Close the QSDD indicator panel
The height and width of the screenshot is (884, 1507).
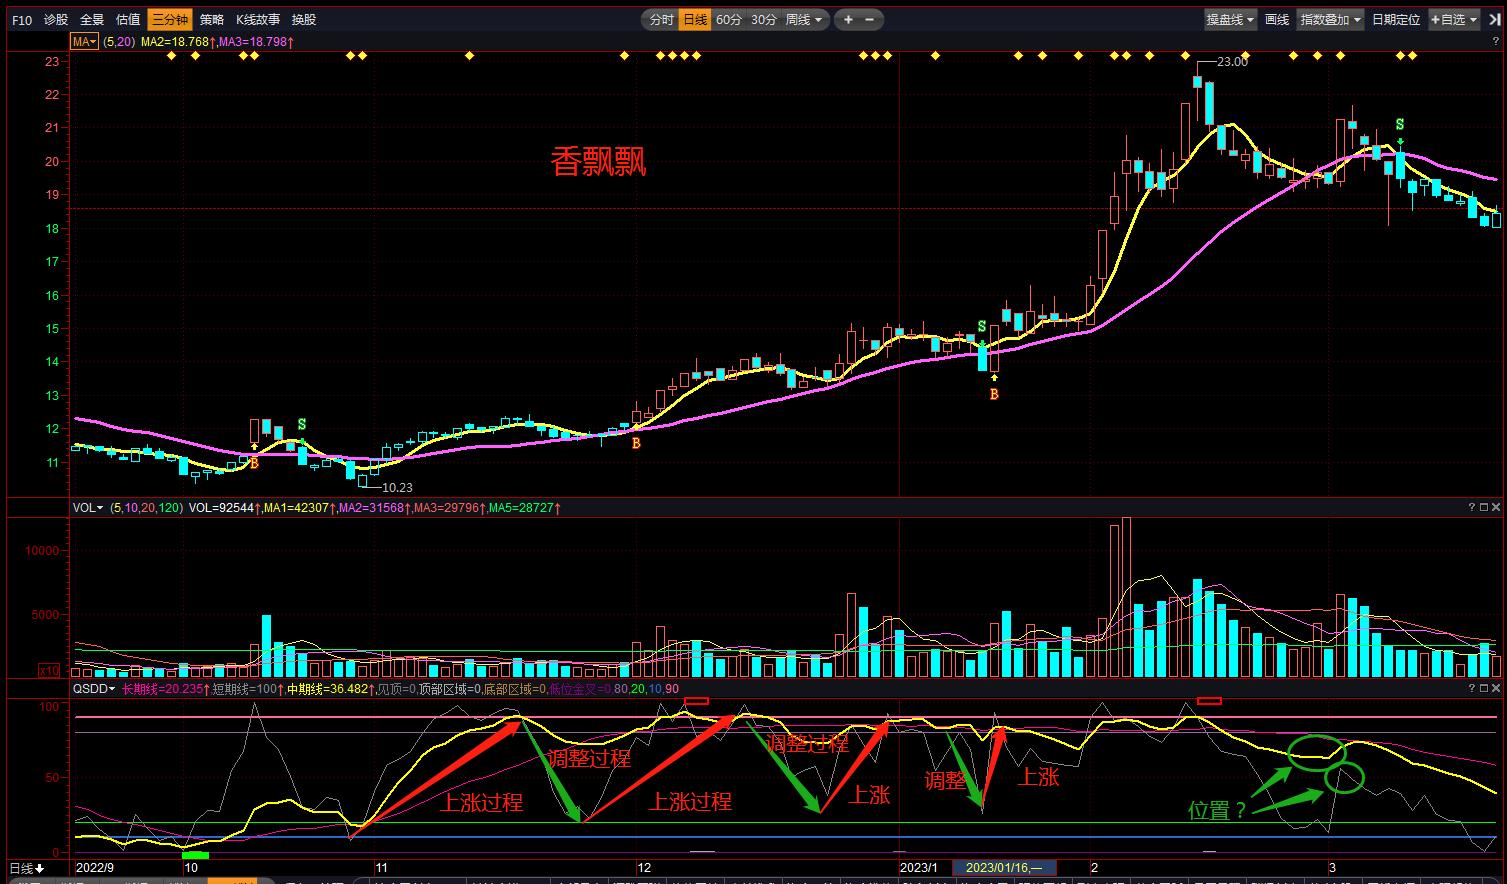[x=1496, y=688]
